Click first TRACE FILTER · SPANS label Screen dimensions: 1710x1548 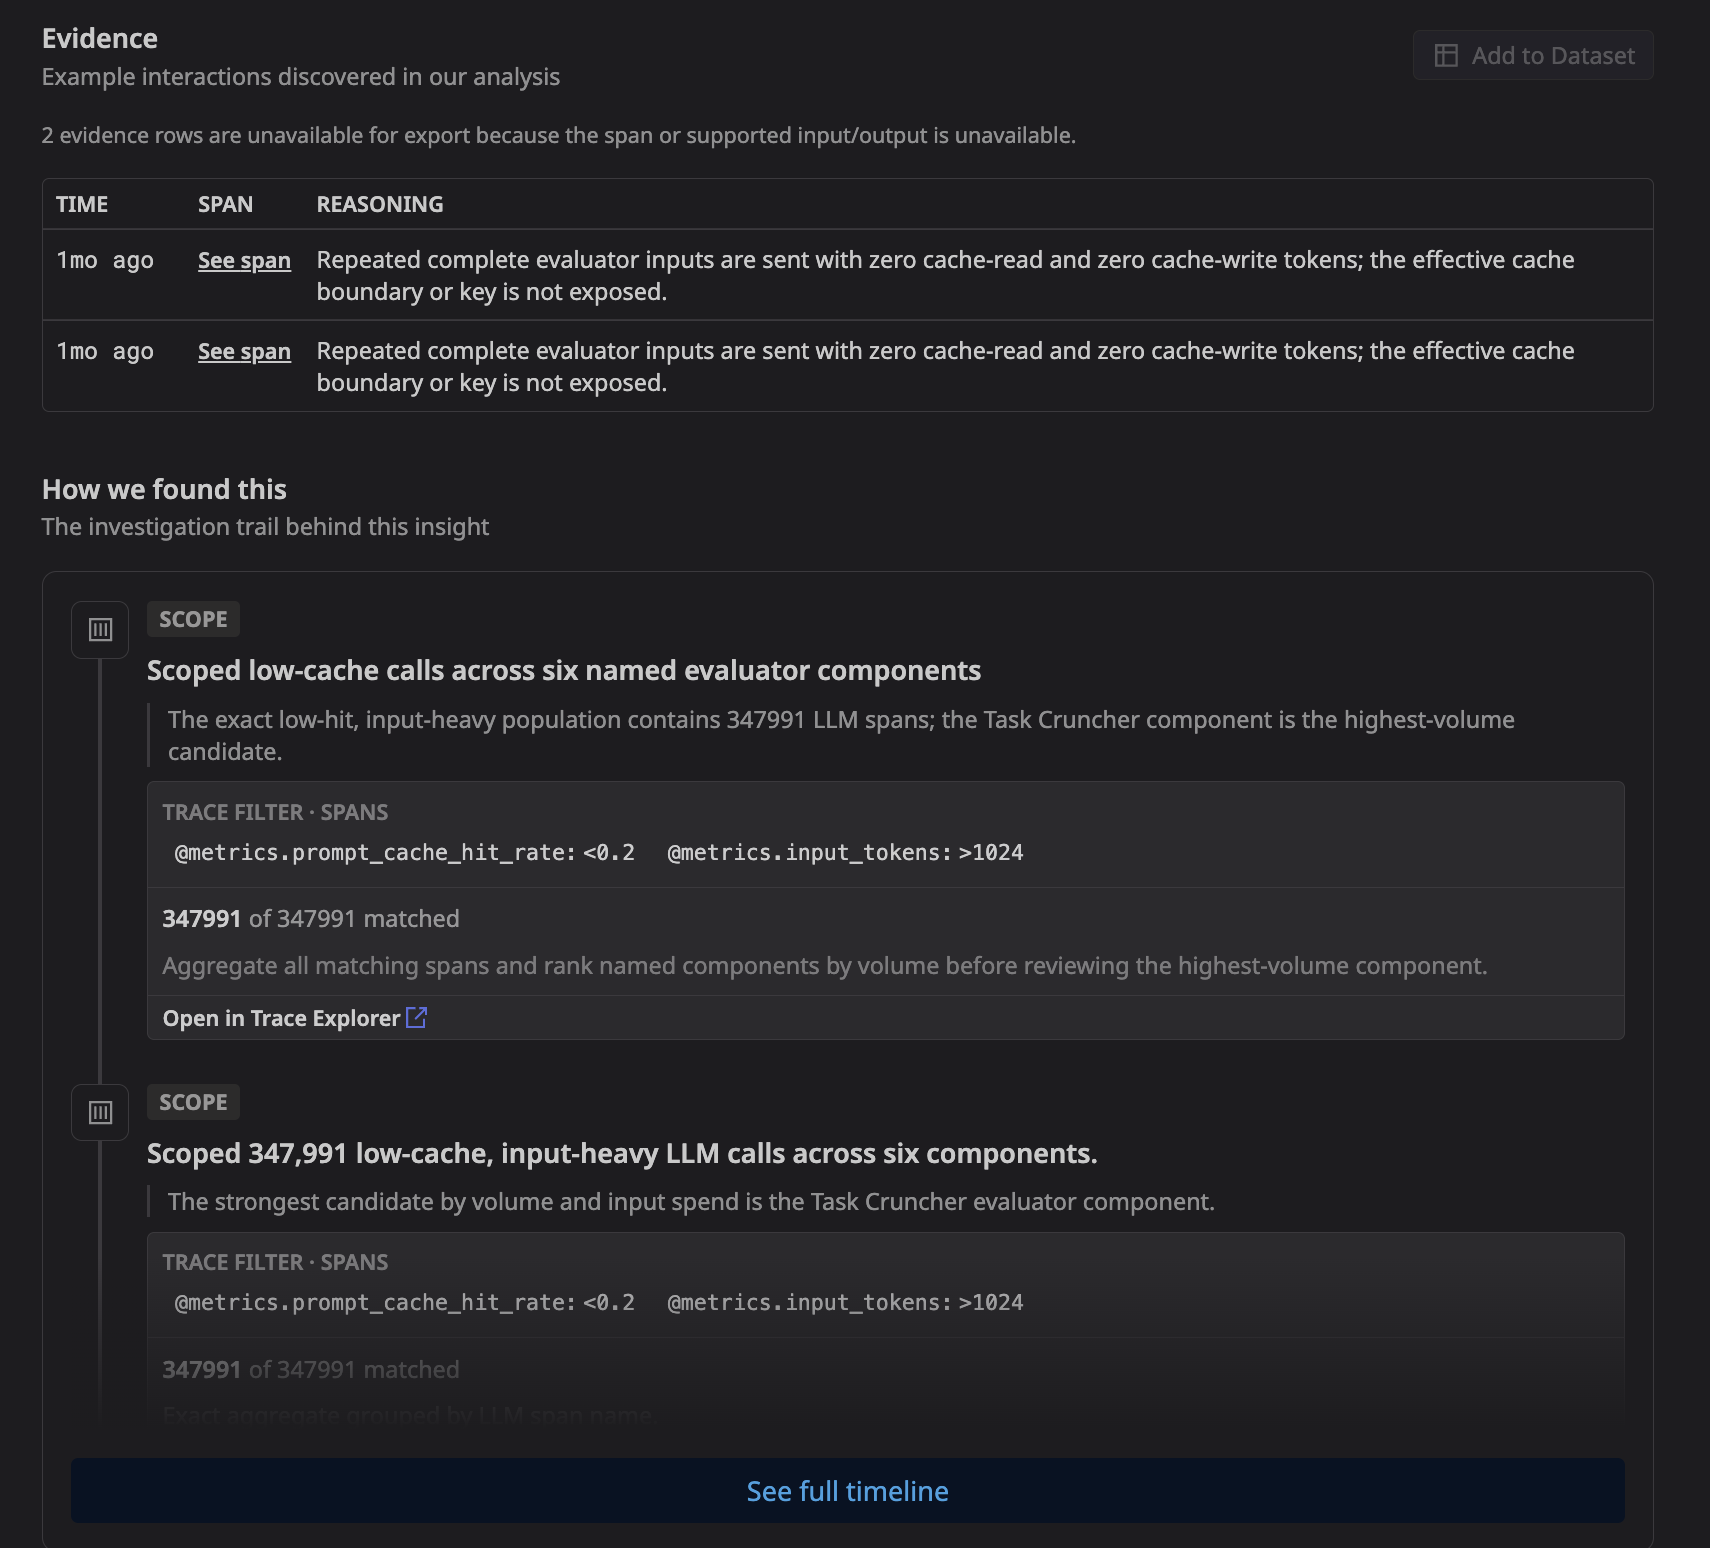click(x=275, y=812)
